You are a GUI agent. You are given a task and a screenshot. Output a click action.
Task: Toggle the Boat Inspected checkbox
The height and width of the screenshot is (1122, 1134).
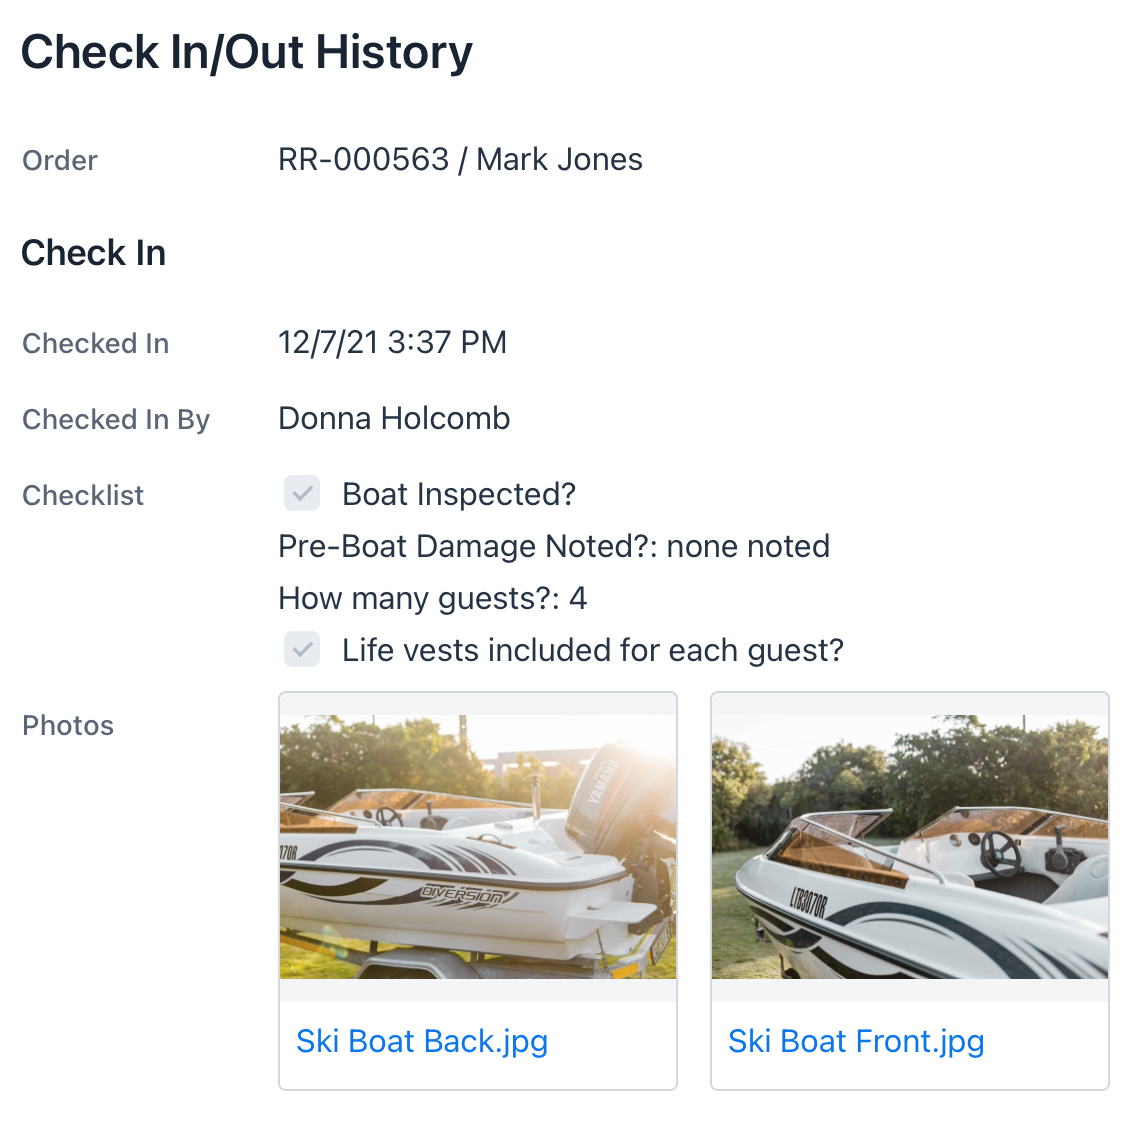302,493
